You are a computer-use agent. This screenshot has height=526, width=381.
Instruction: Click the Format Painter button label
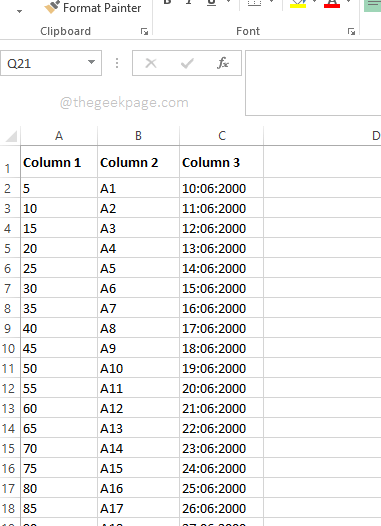pos(102,8)
